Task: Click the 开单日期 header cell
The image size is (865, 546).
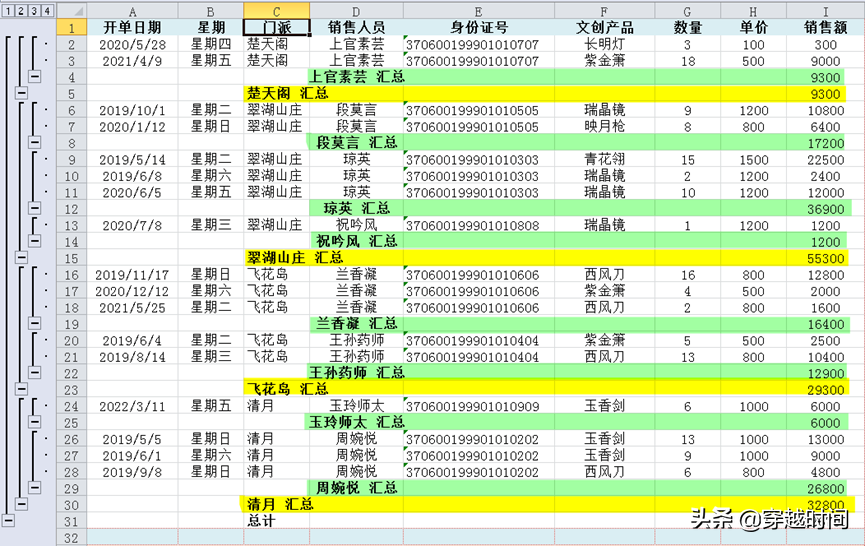Action: point(132,27)
